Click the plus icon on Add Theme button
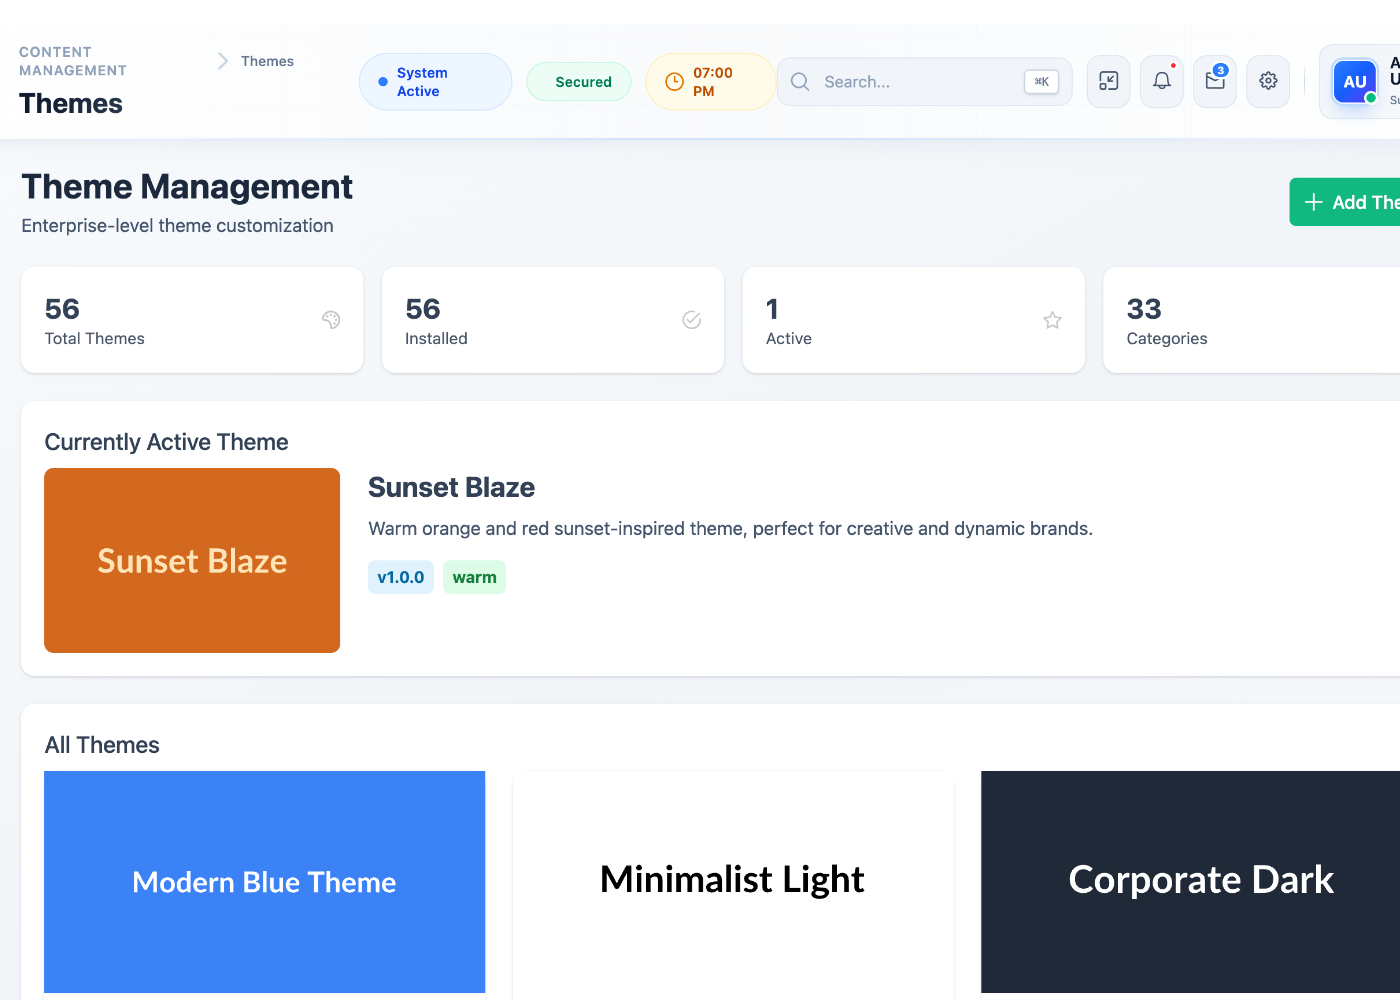1400x1000 pixels. pyautogui.click(x=1314, y=202)
